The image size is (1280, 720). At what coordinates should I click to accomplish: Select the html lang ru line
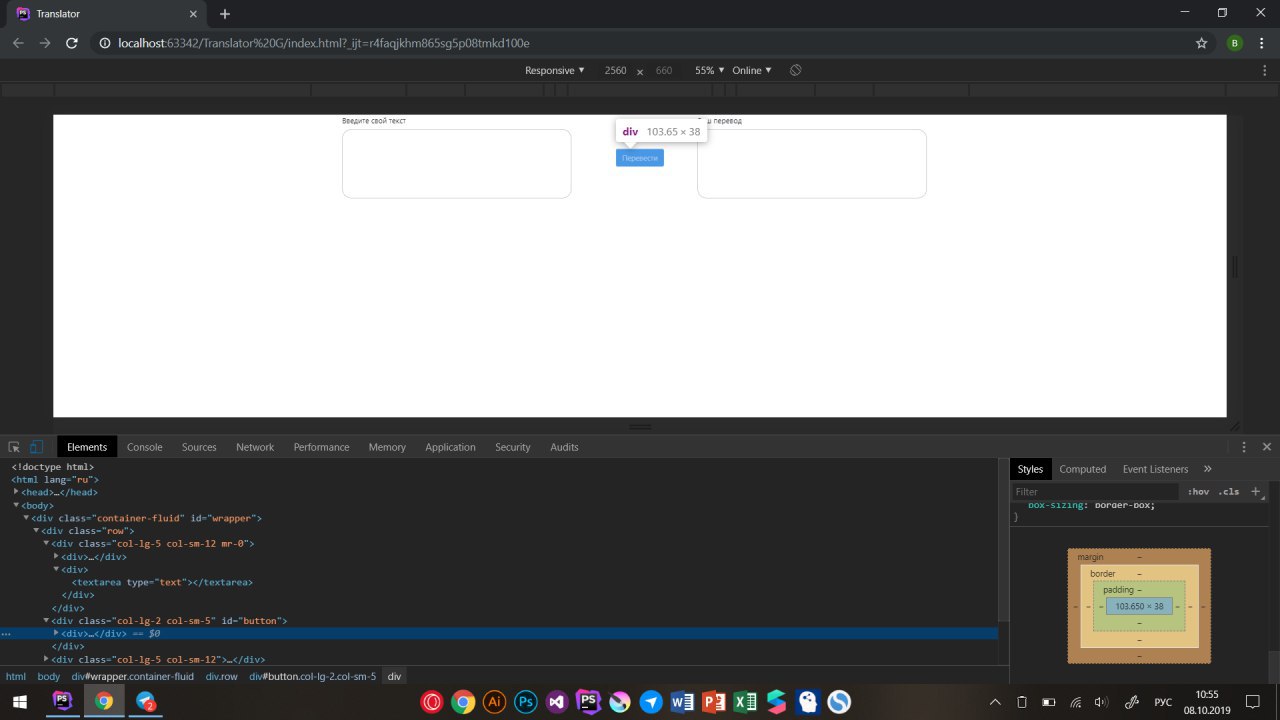click(x=55, y=480)
